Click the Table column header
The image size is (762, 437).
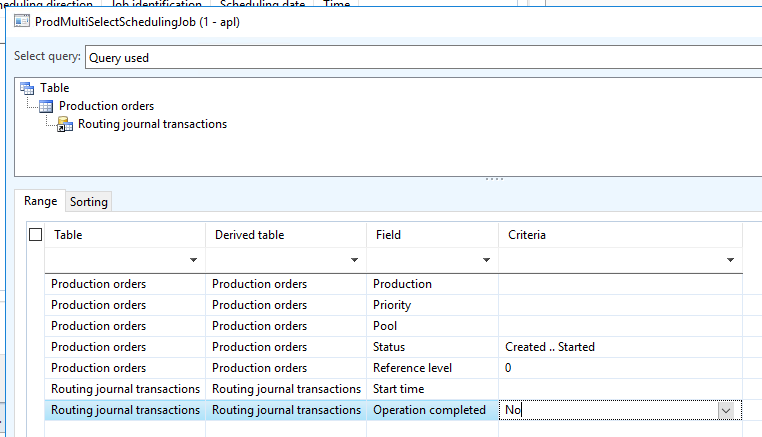point(125,235)
